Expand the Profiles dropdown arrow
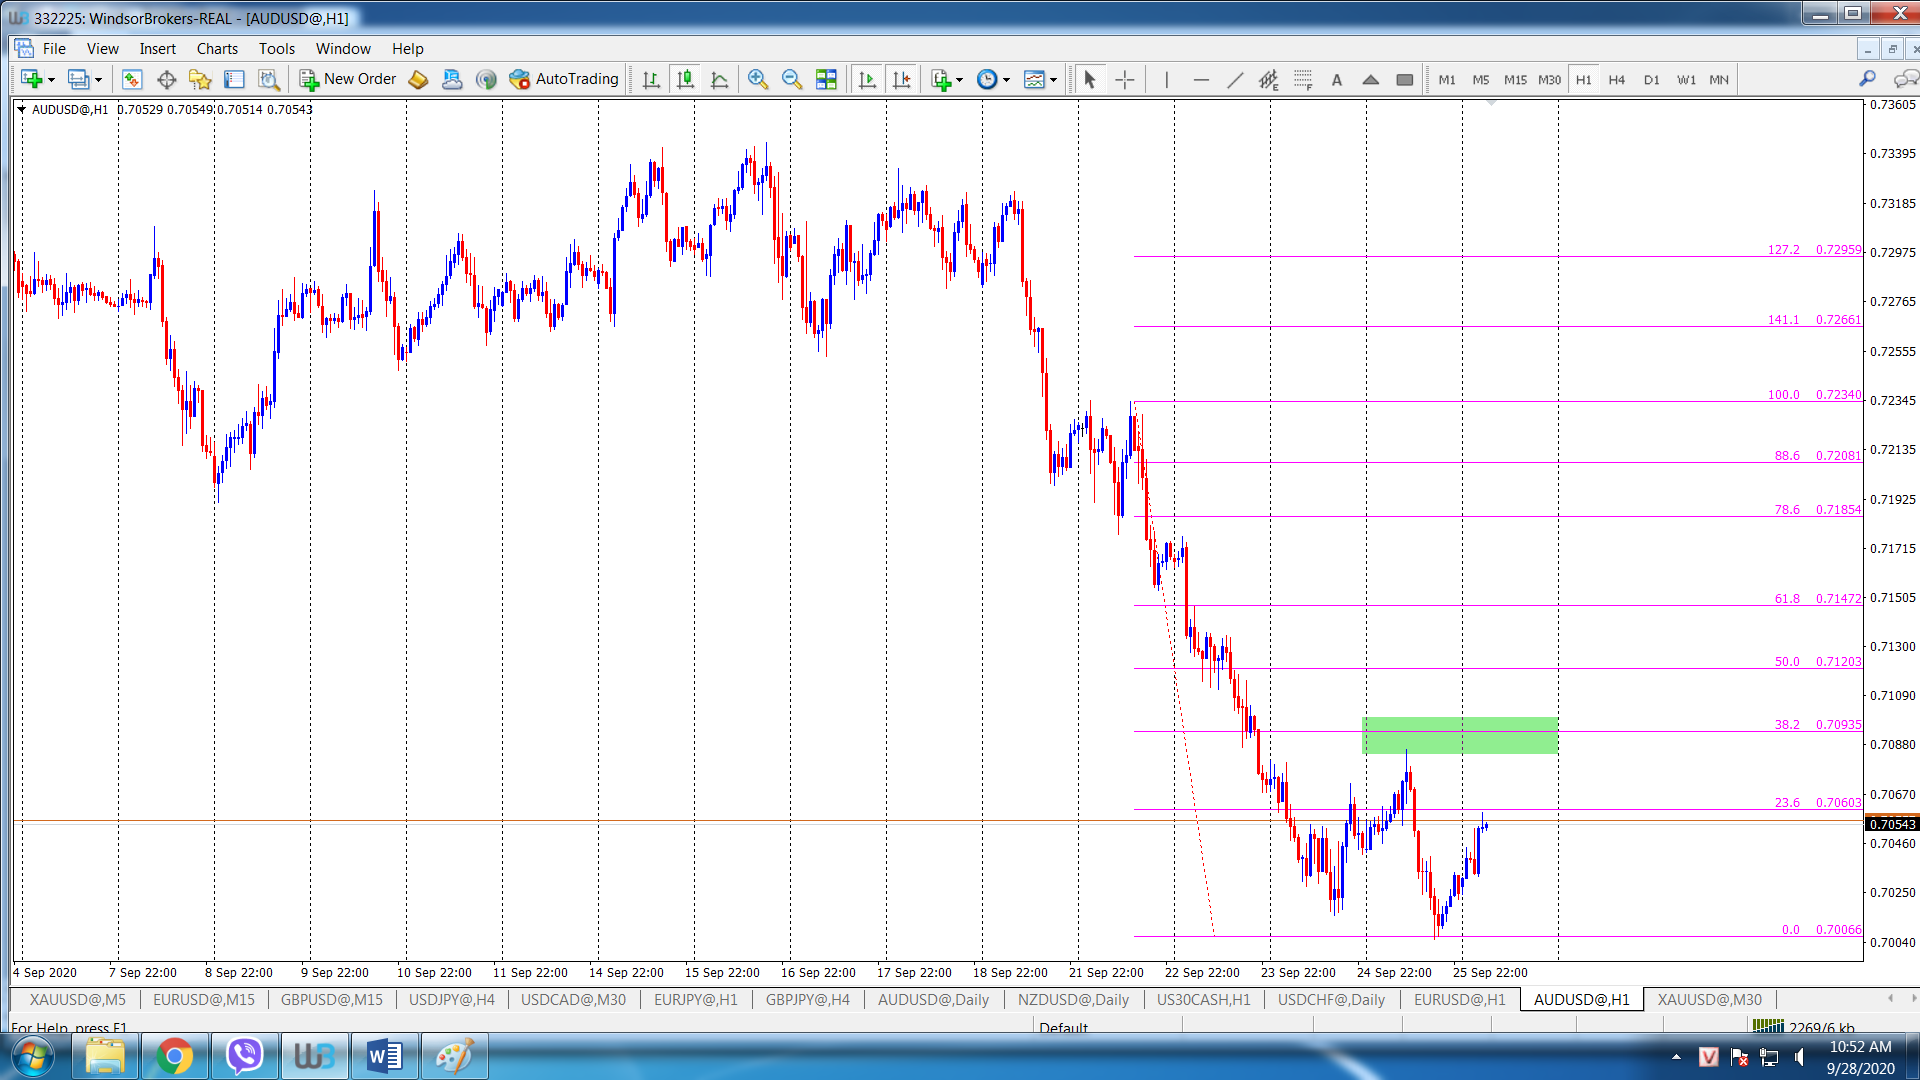The image size is (1920, 1080). [x=98, y=80]
